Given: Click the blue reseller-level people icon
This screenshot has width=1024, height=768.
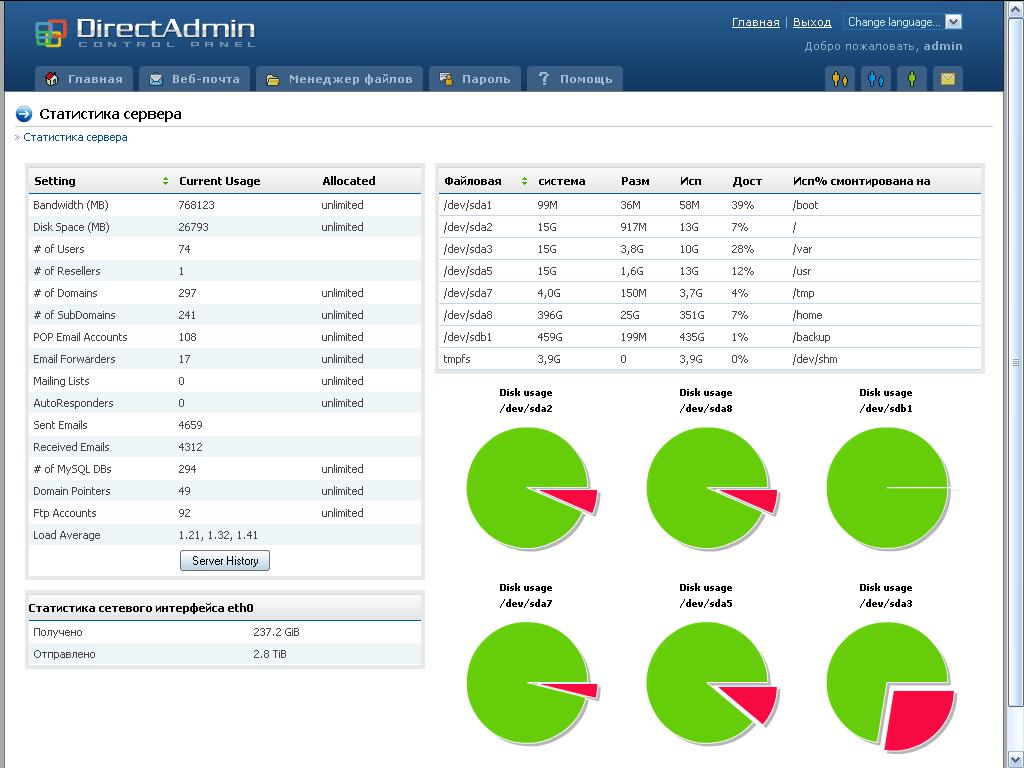Looking at the screenshot, I should pos(876,79).
